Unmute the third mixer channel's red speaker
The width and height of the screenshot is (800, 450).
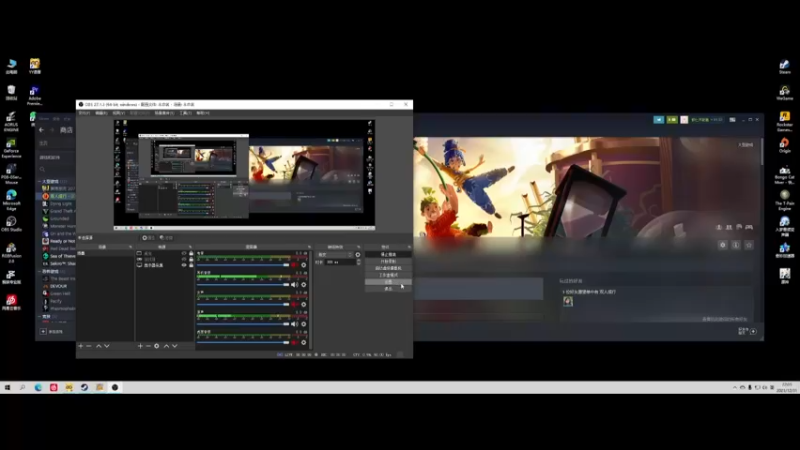(294, 305)
